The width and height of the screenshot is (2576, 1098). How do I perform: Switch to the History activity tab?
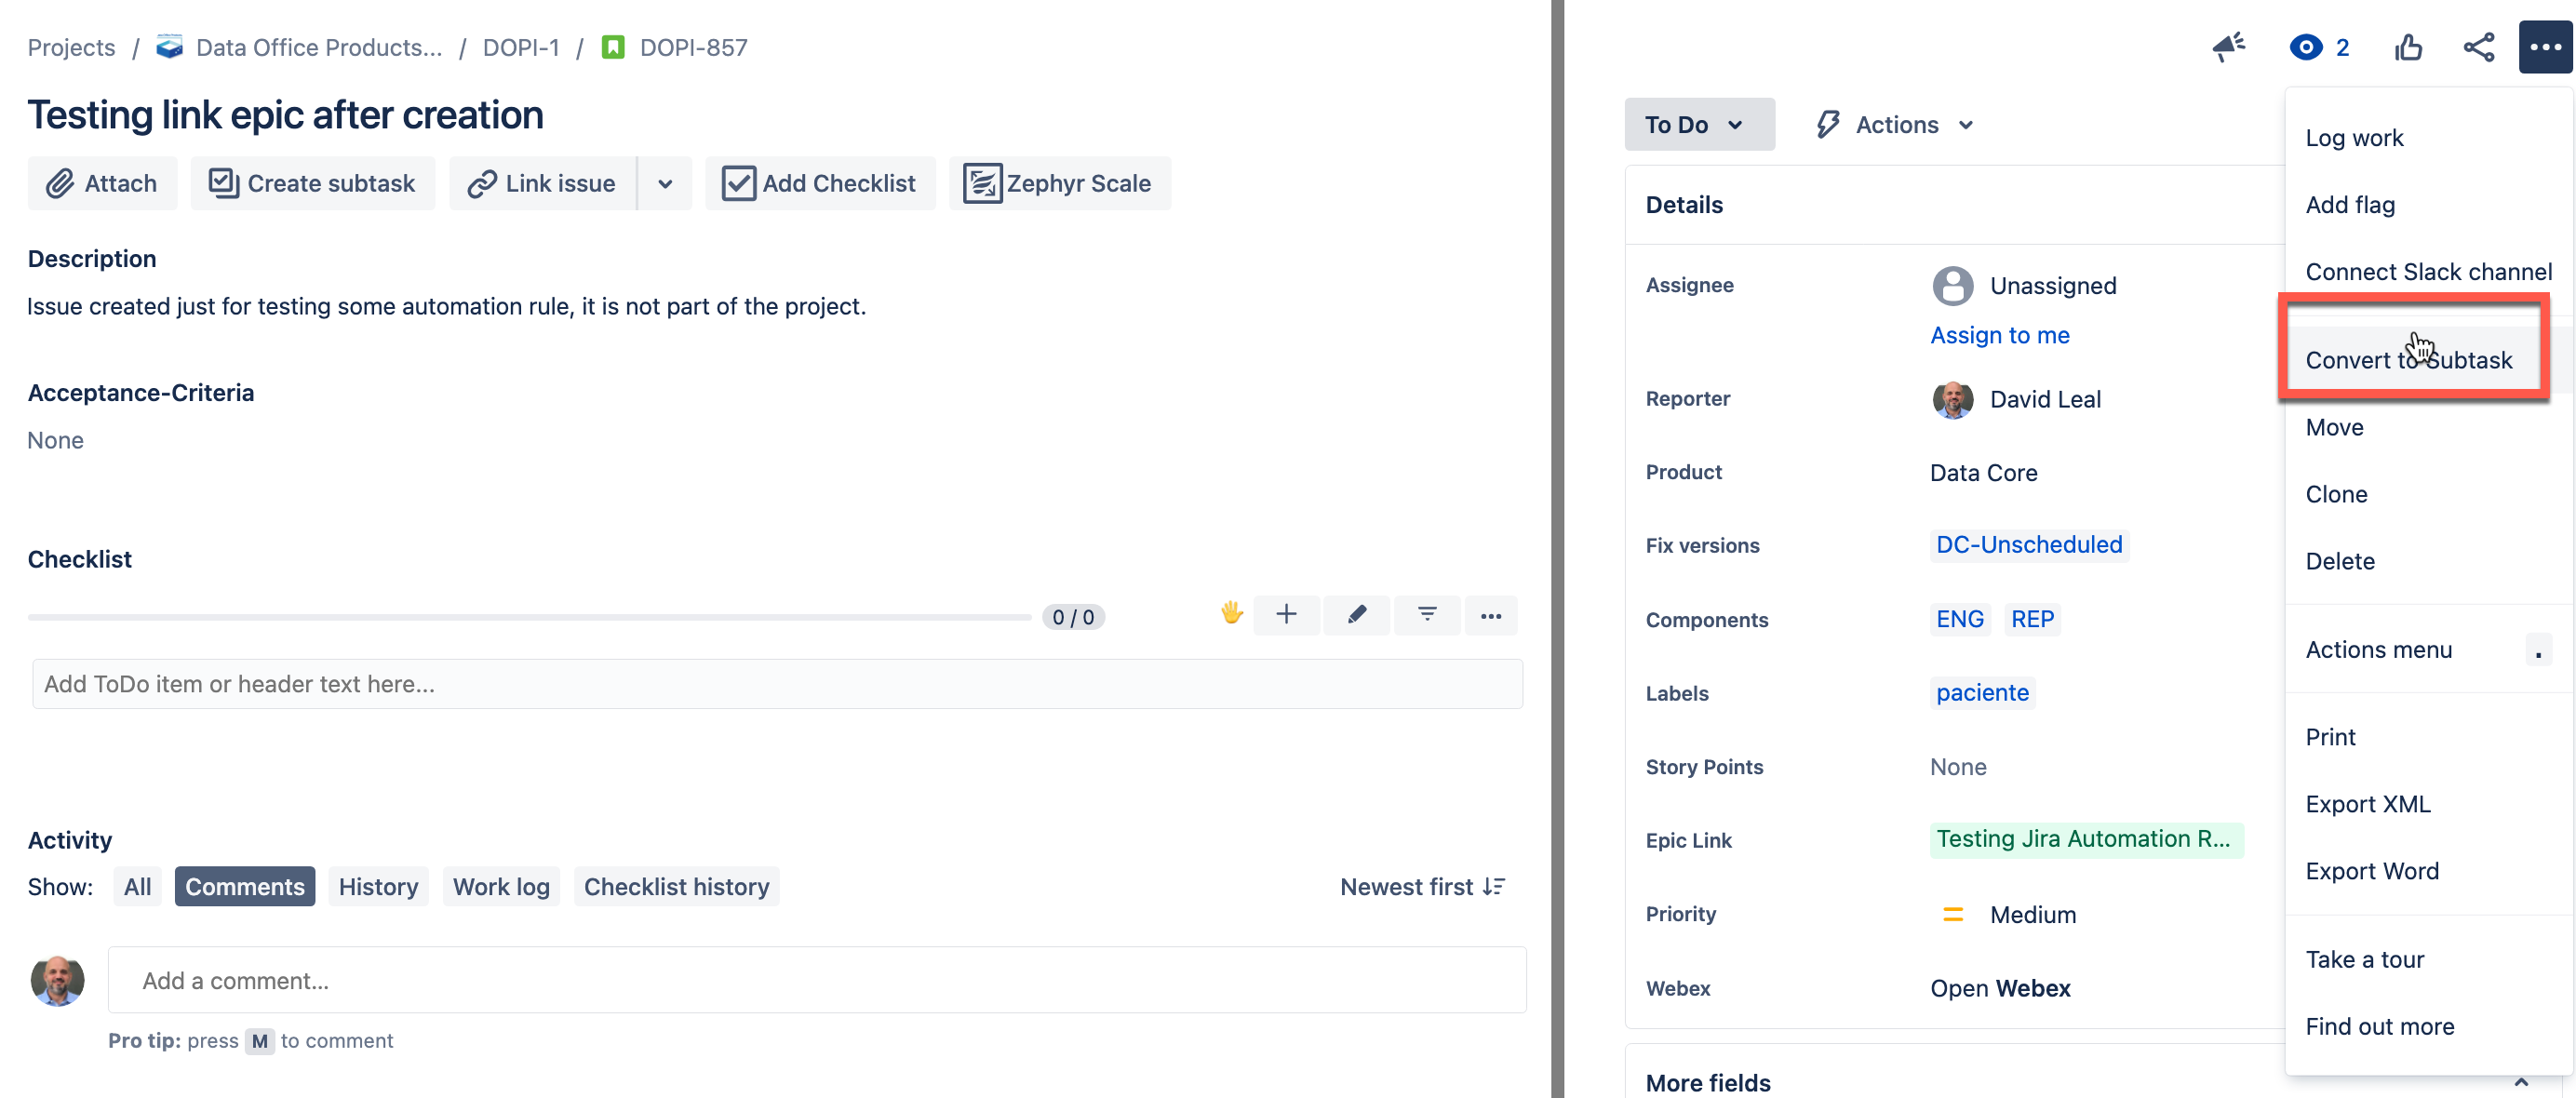pos(378,886)
